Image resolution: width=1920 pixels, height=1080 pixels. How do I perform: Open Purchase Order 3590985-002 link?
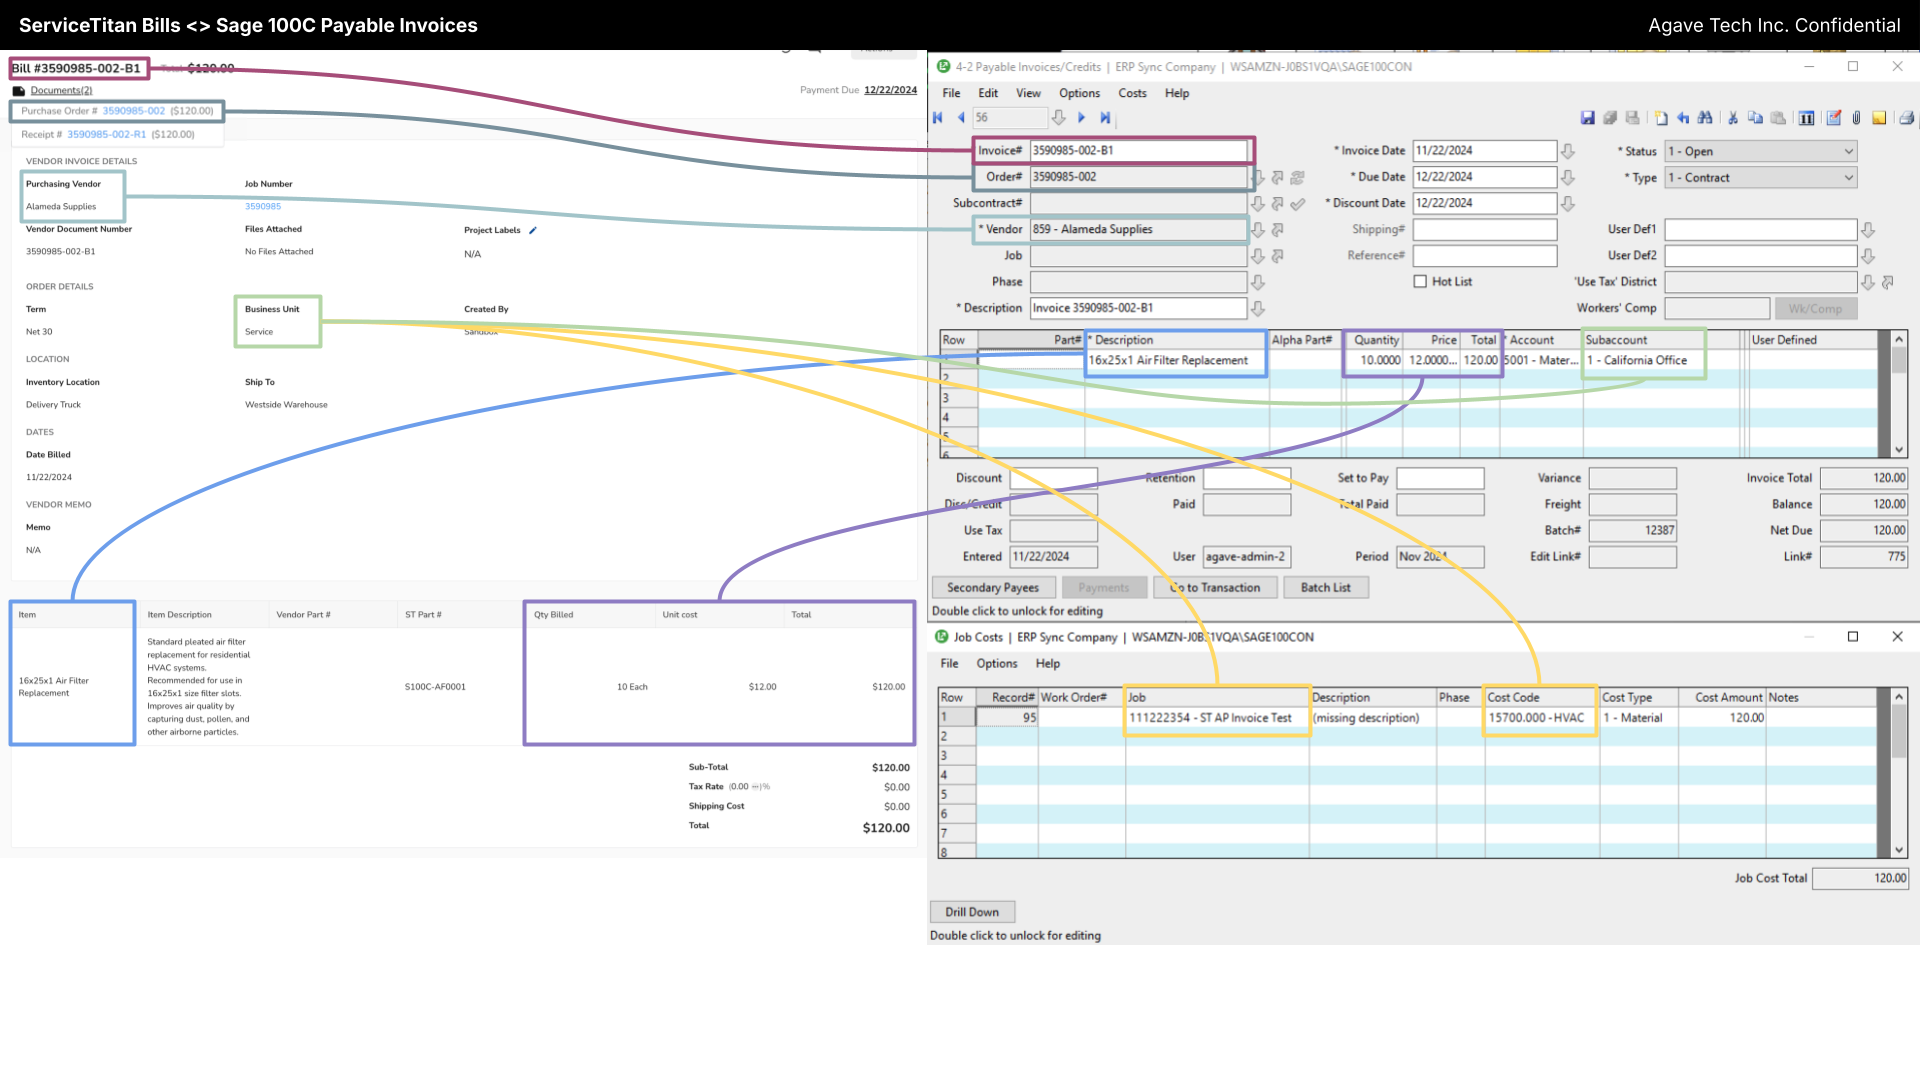133,111
